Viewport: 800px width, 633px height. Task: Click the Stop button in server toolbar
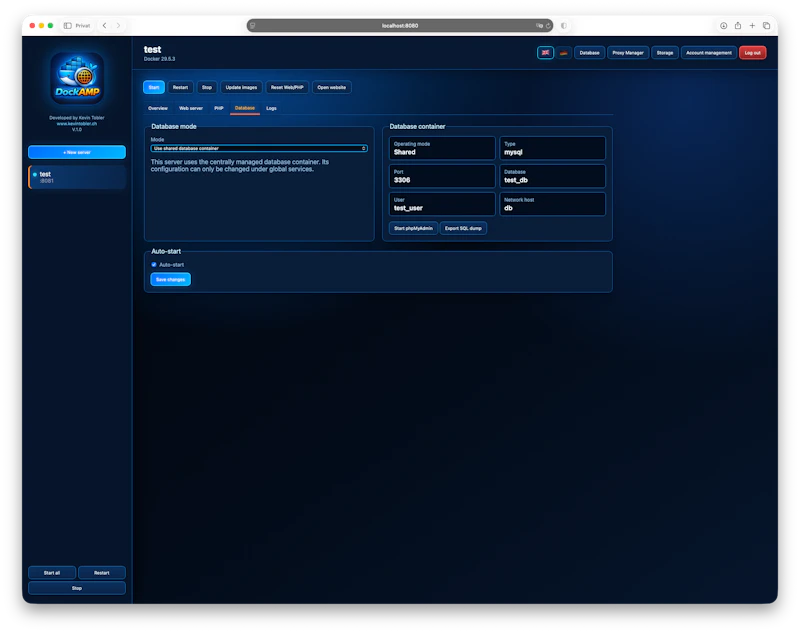coord(207,87)
